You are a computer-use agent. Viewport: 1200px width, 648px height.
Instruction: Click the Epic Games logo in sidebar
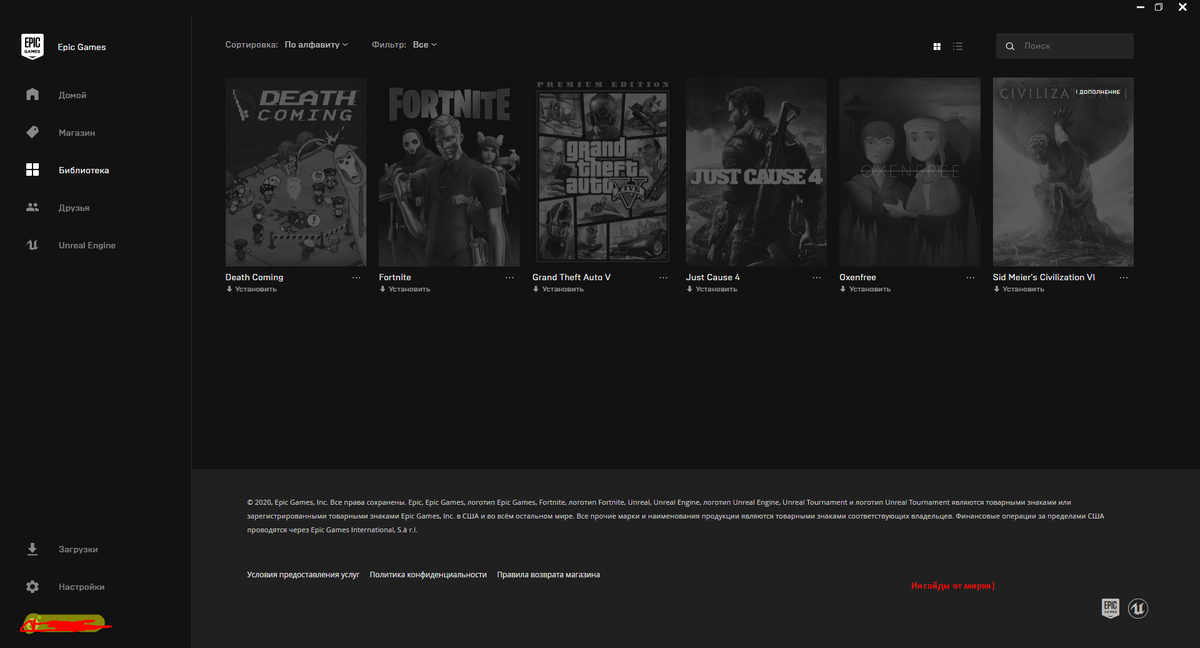coord(33,47)
